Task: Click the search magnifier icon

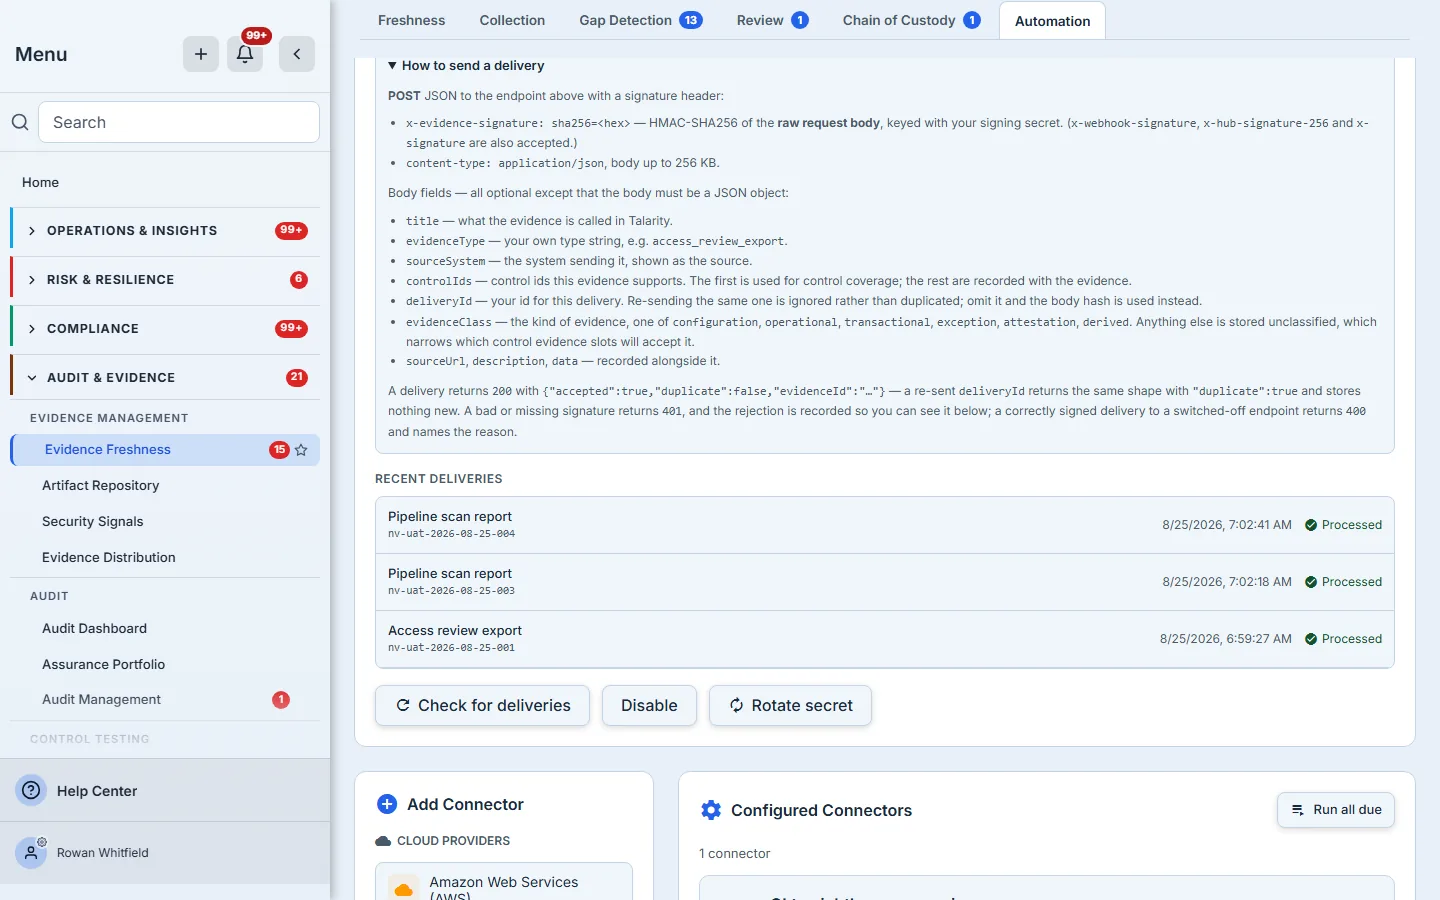Action: point(20,122)
